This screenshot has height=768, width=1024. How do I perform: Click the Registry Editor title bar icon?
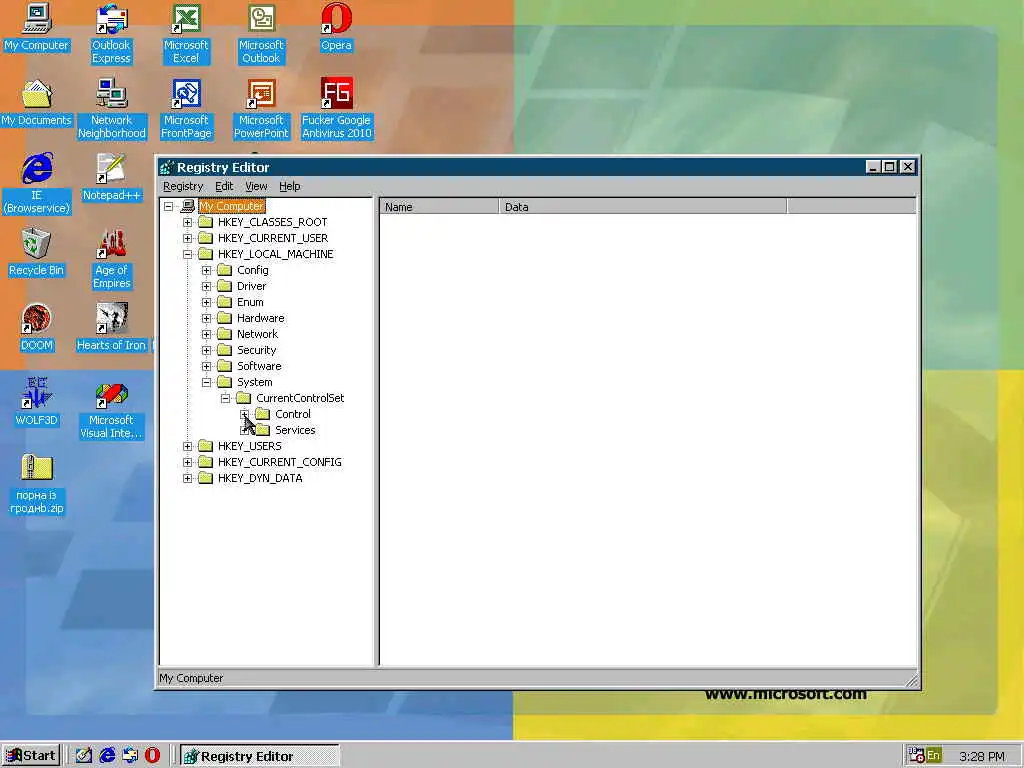point(167,167)
